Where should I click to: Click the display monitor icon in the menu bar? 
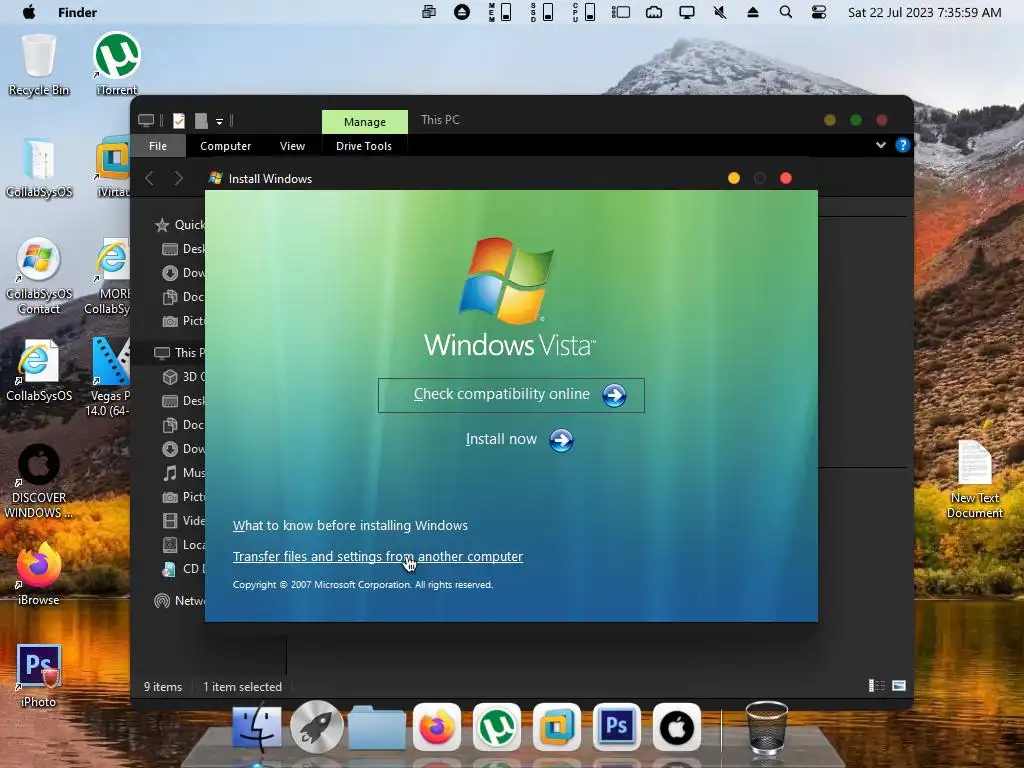[686, 12]
